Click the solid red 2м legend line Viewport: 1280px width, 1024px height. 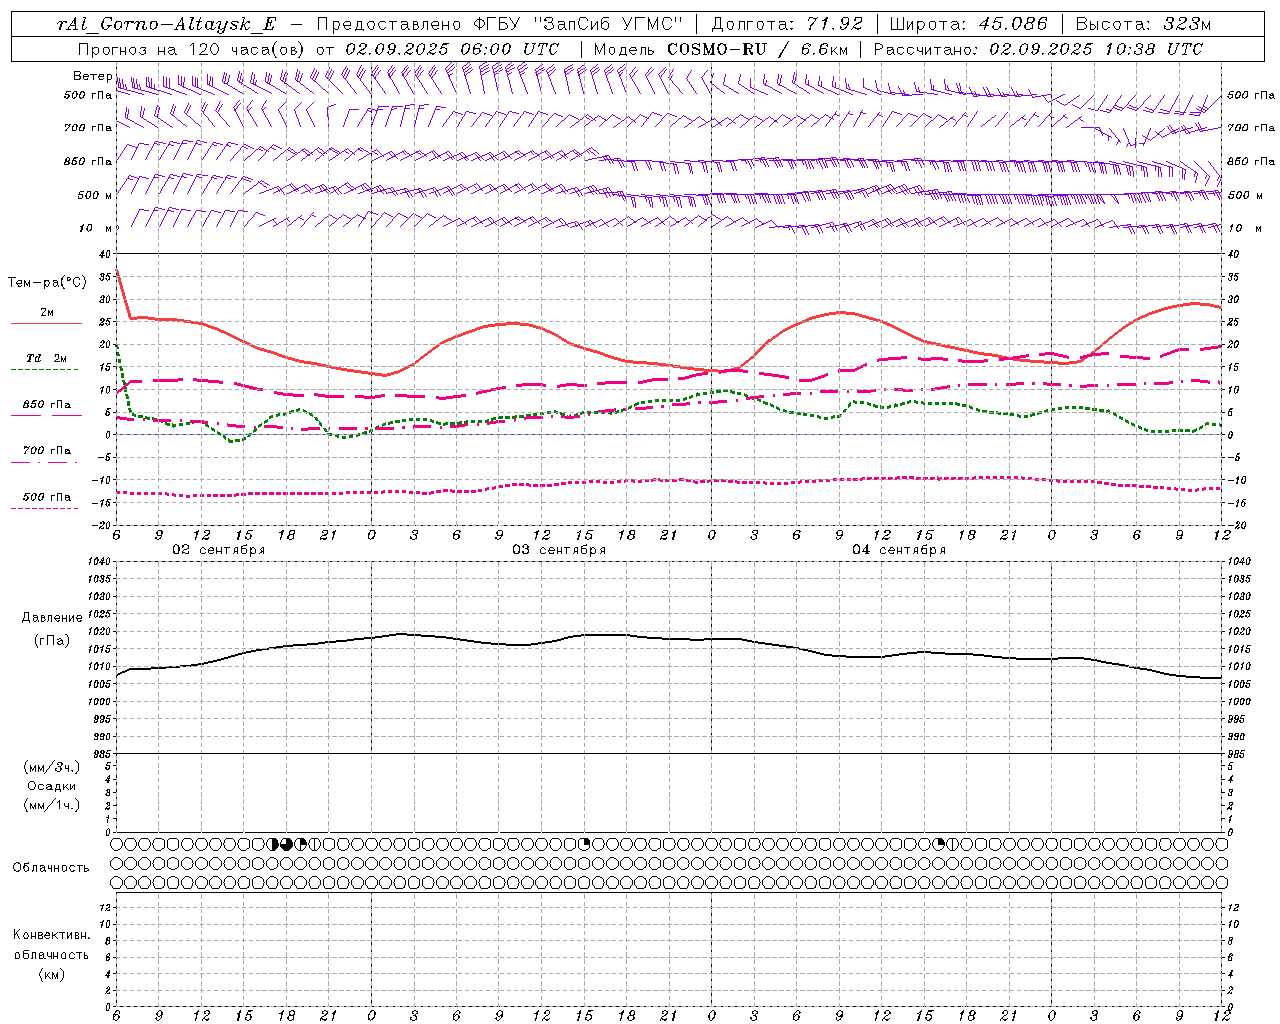(x=46, y=324)
